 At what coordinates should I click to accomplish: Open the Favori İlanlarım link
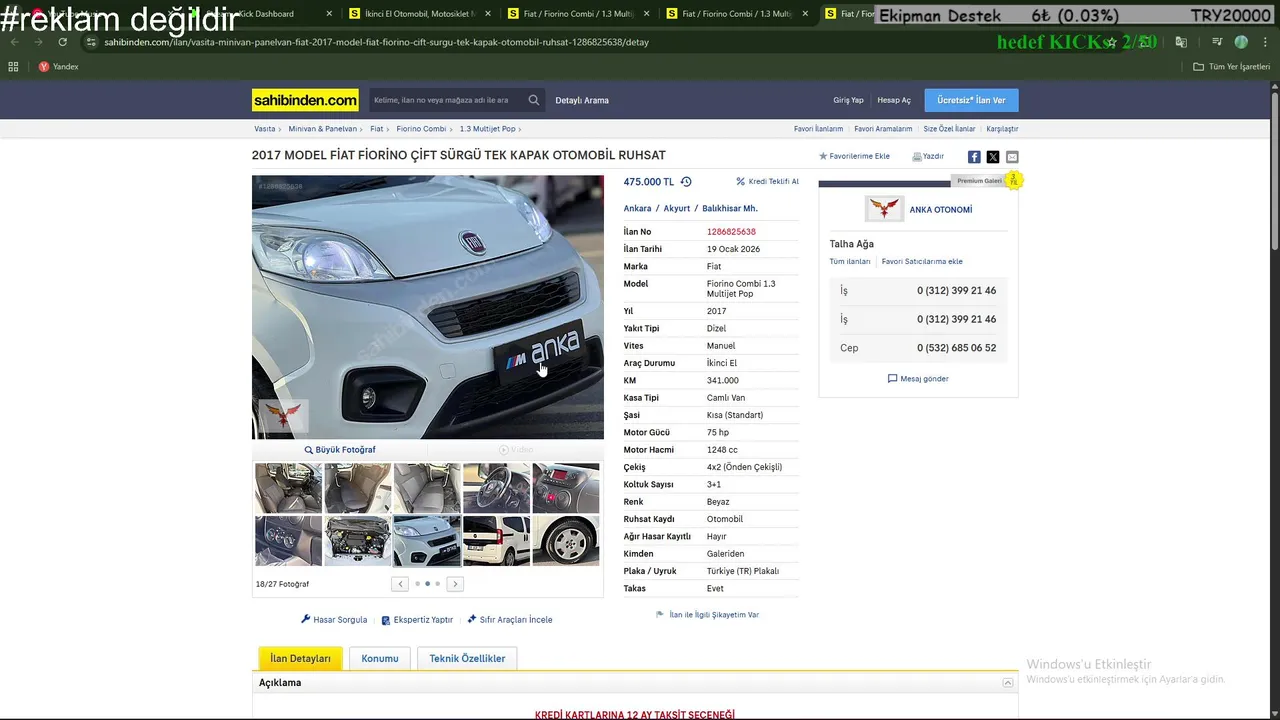[x=818, y=129]
